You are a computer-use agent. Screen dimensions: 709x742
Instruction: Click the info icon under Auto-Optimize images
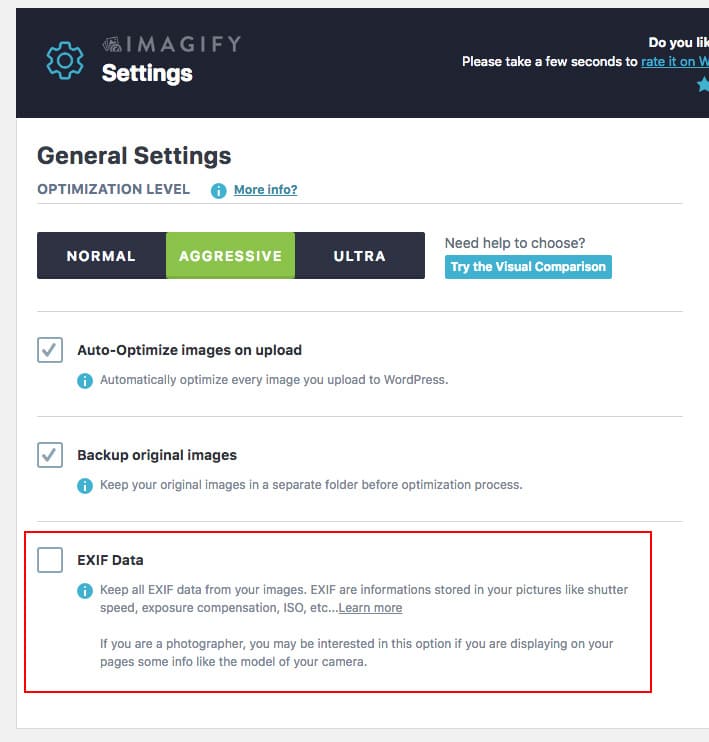[x=85, y=380]
